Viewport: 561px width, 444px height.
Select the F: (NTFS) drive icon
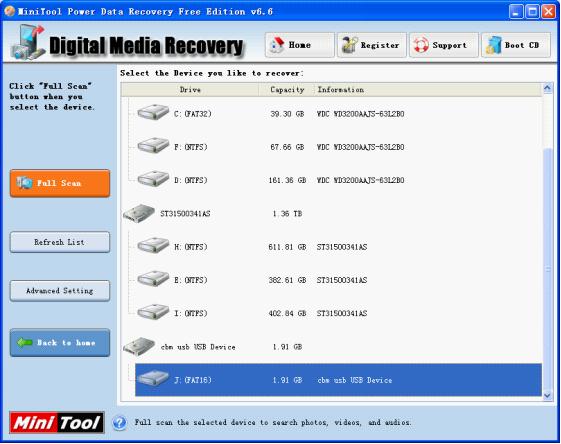click(153, 146)
